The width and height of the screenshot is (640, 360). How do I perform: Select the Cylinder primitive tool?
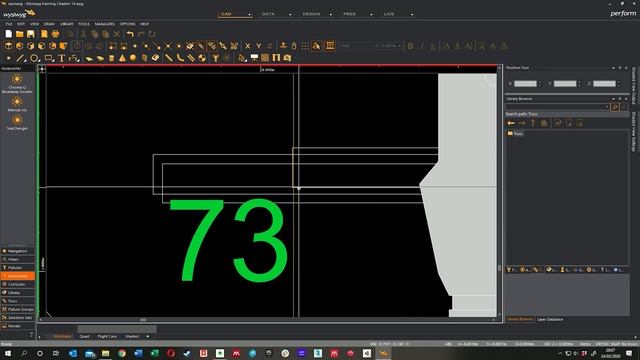pos(111,58)
